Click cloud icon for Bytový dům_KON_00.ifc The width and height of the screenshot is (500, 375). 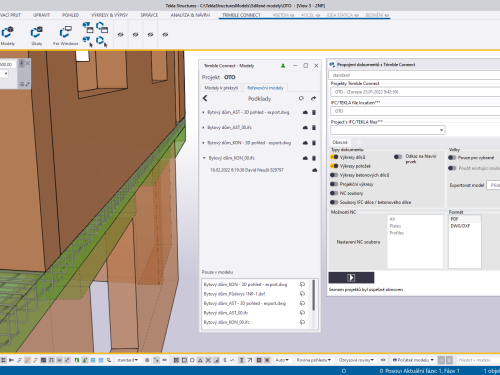305,158
